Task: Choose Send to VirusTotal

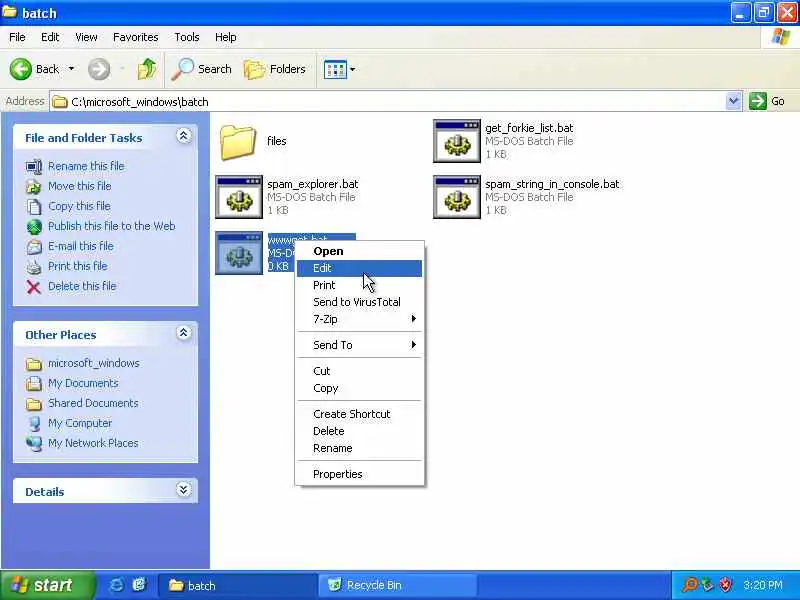Action: pos(360,302)
